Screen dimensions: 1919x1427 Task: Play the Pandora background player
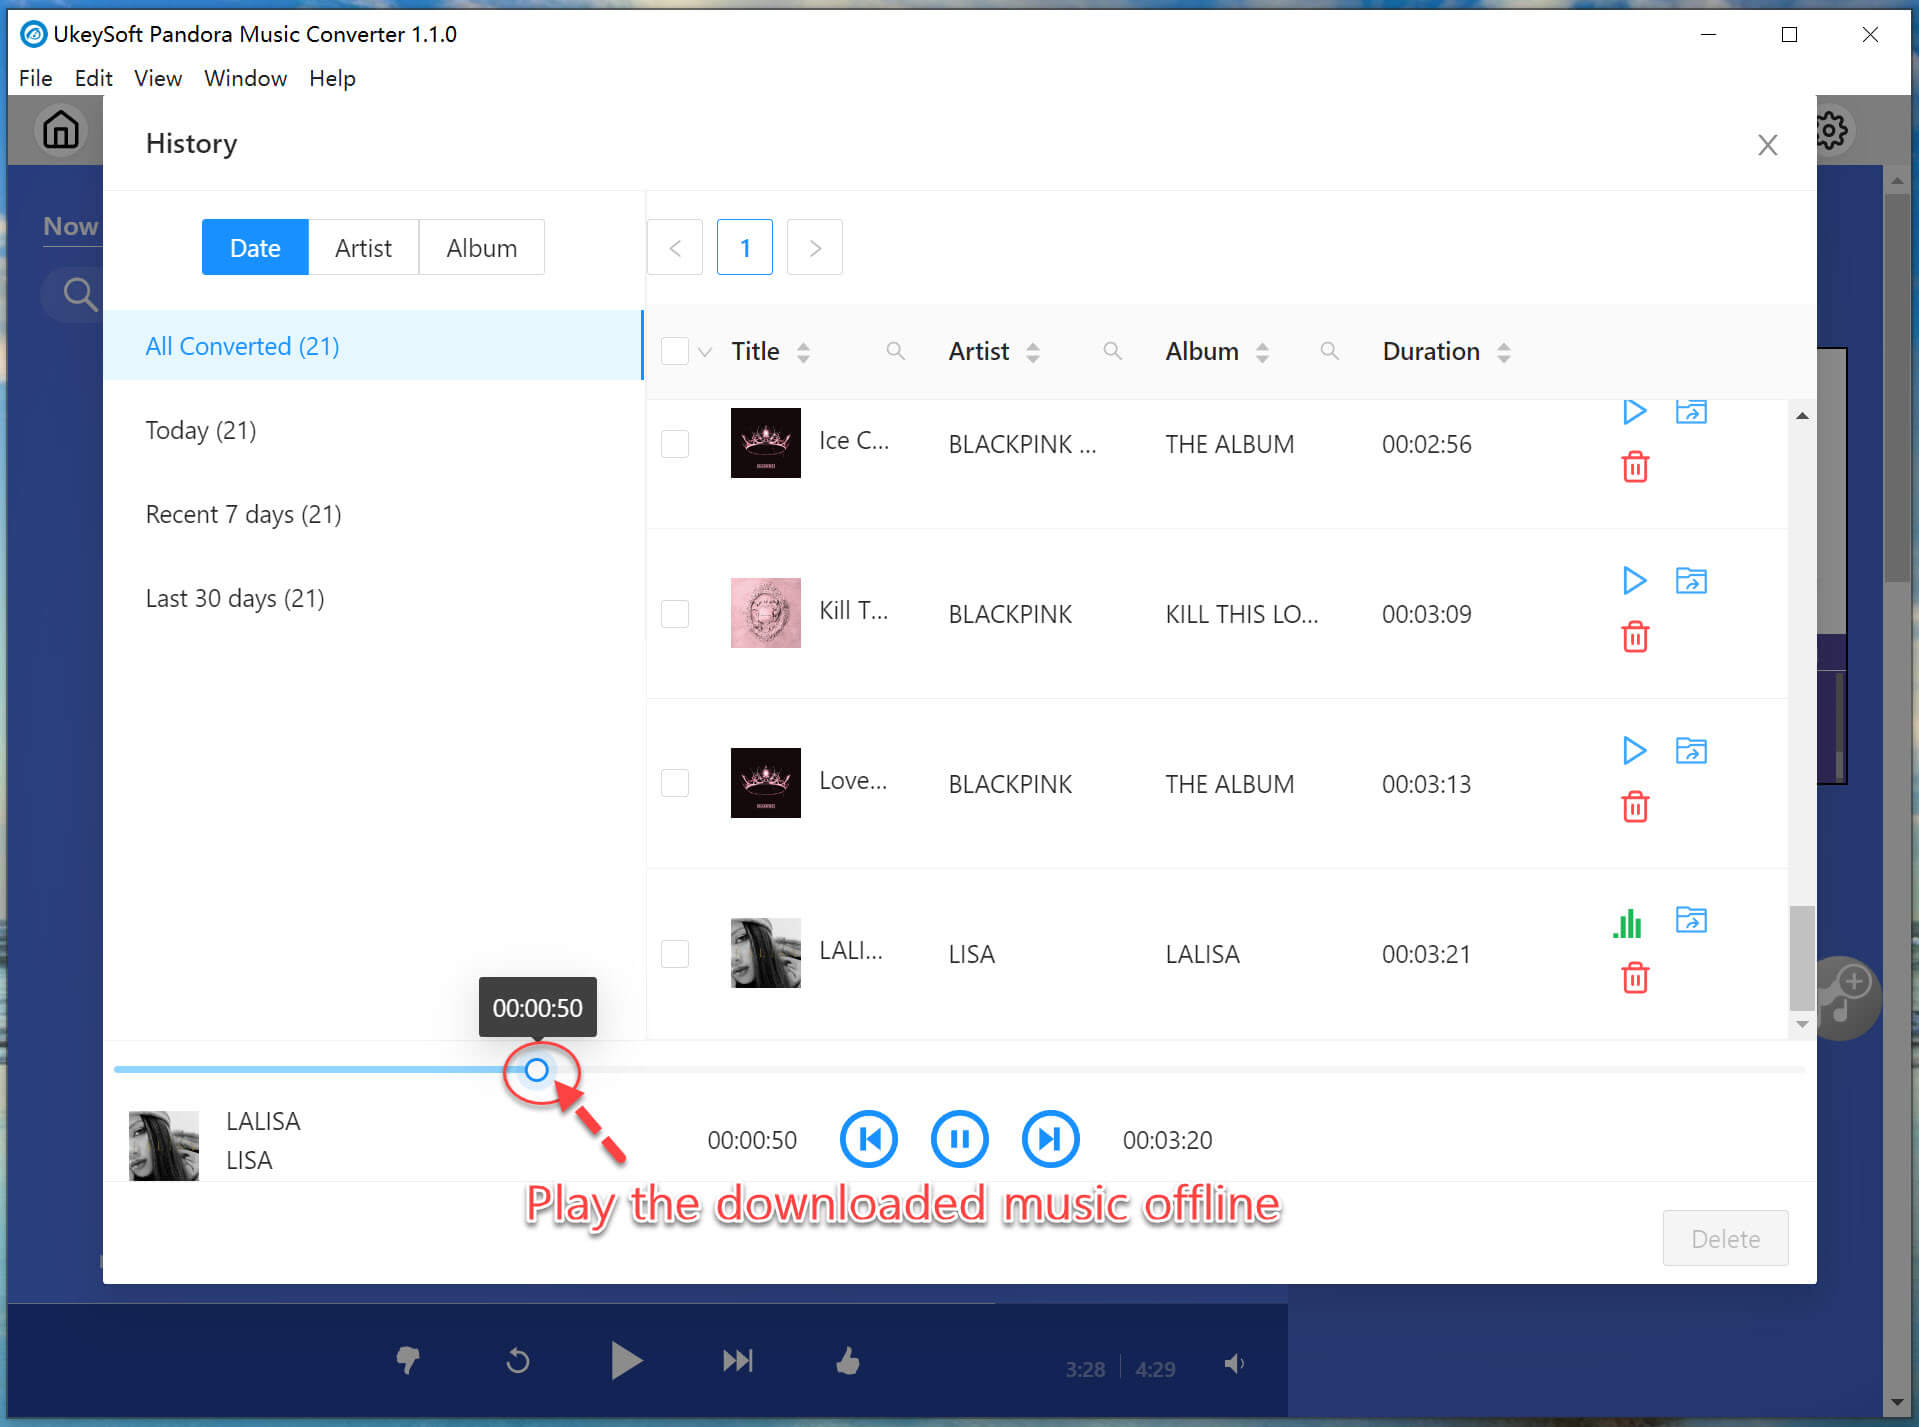click(626, 1360)
